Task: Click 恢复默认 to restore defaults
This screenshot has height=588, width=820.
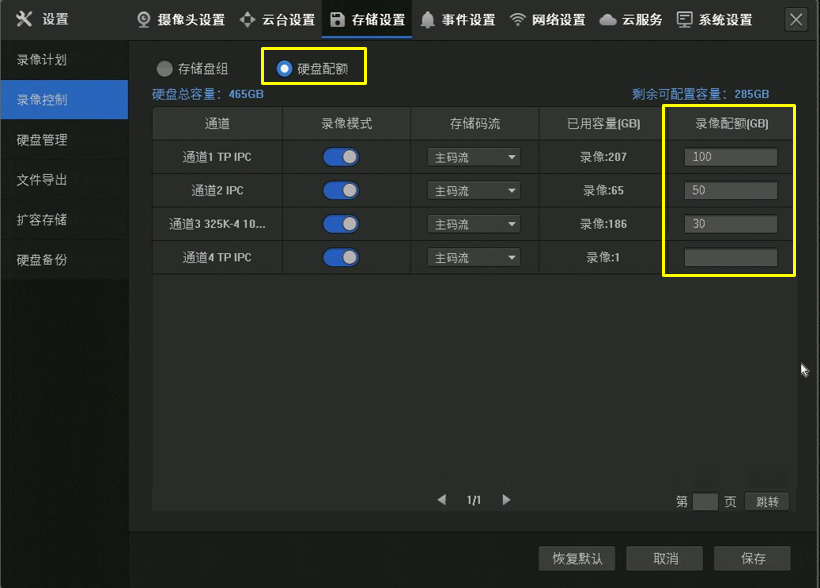Action: click(x=576, y=558)
